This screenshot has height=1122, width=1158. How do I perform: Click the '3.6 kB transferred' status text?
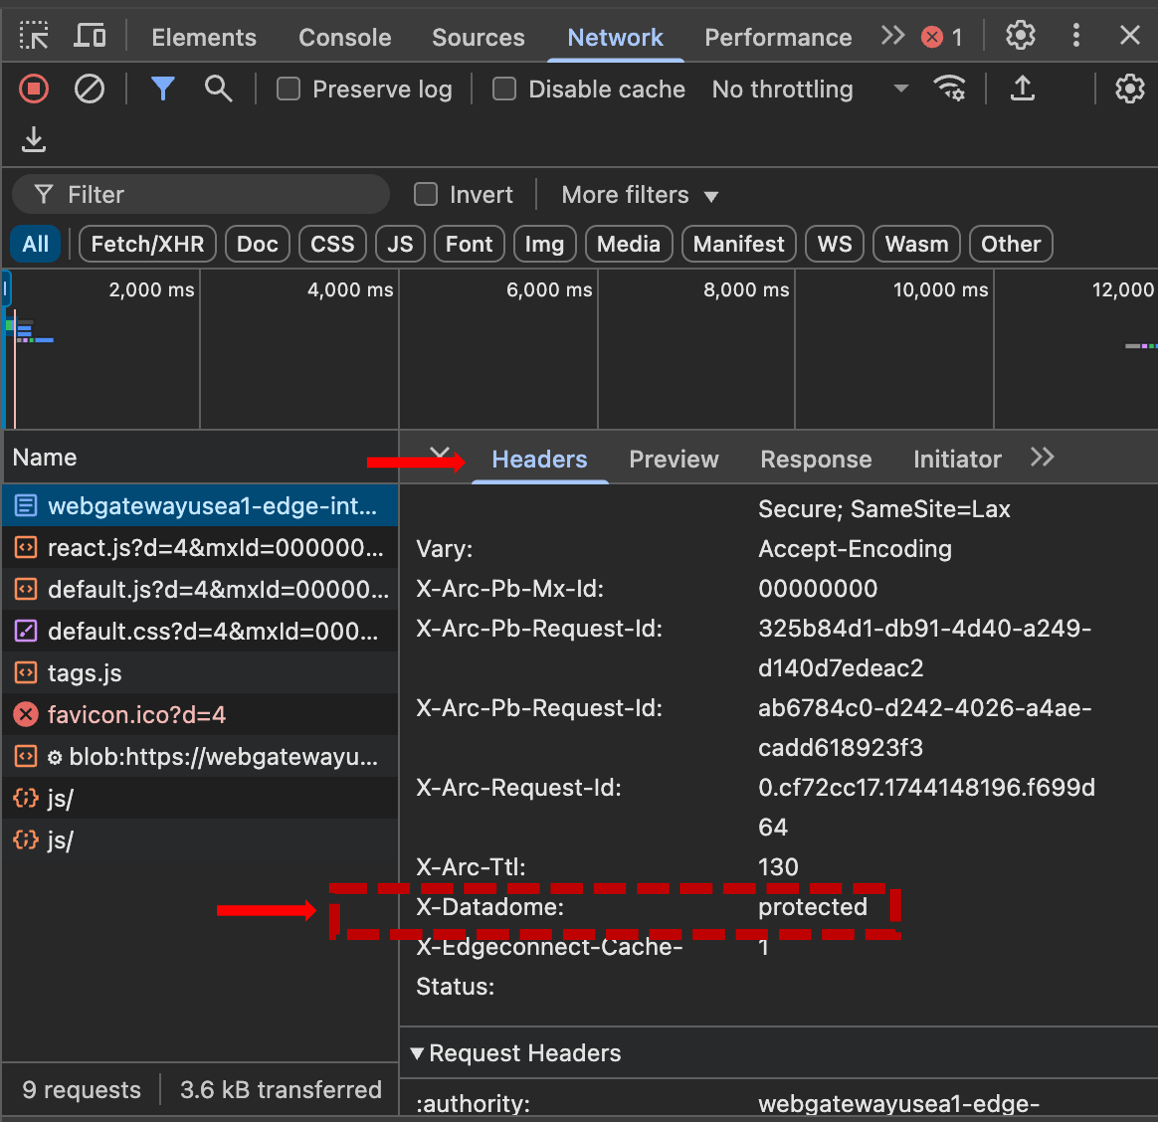point(281,1090)
